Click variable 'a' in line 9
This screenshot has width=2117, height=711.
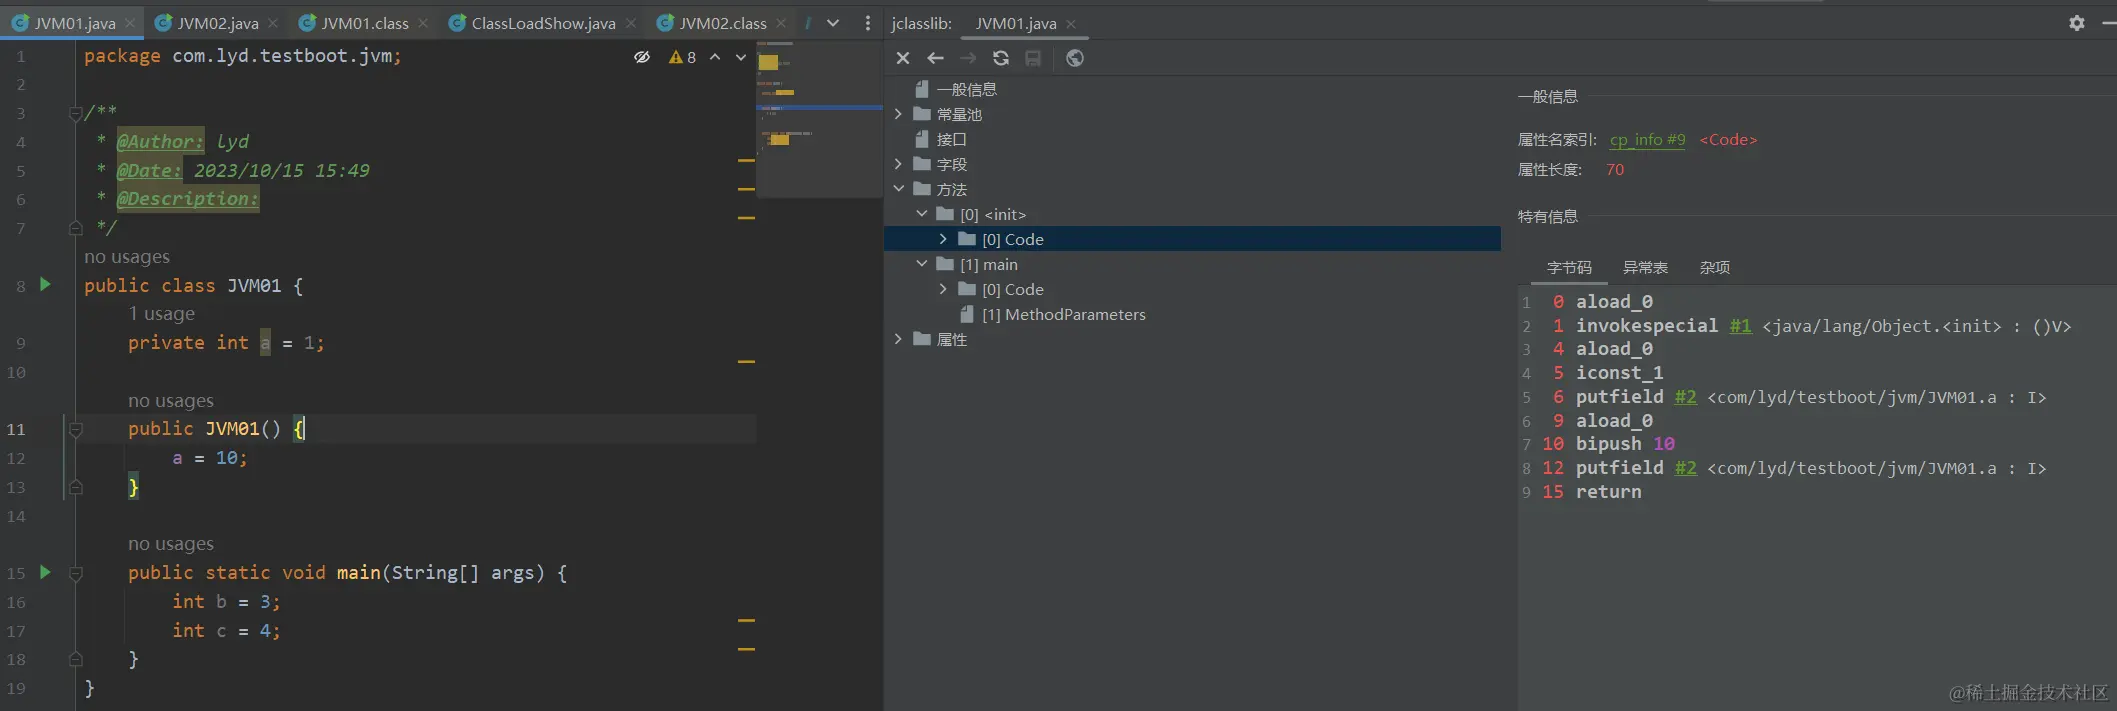click(x=265, y=343)
